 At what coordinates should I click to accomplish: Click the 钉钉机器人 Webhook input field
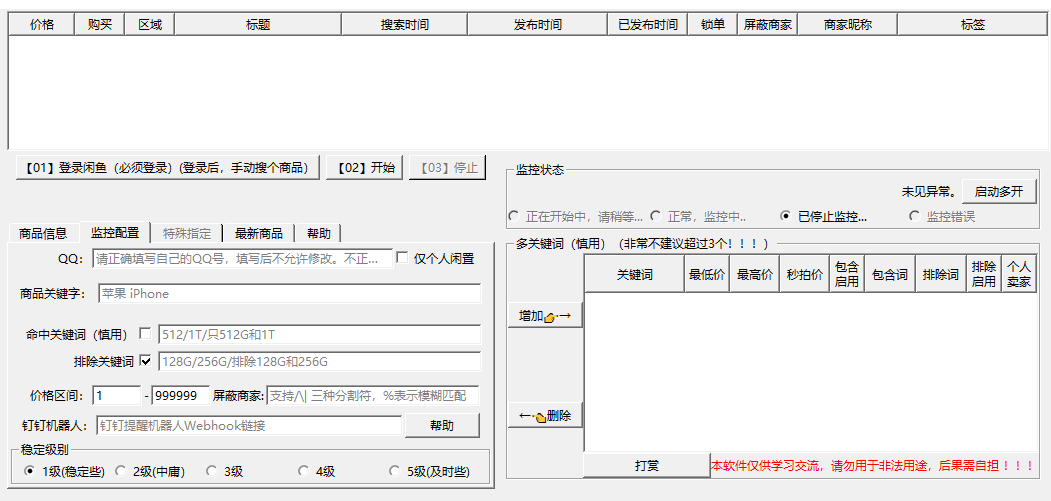249,425
